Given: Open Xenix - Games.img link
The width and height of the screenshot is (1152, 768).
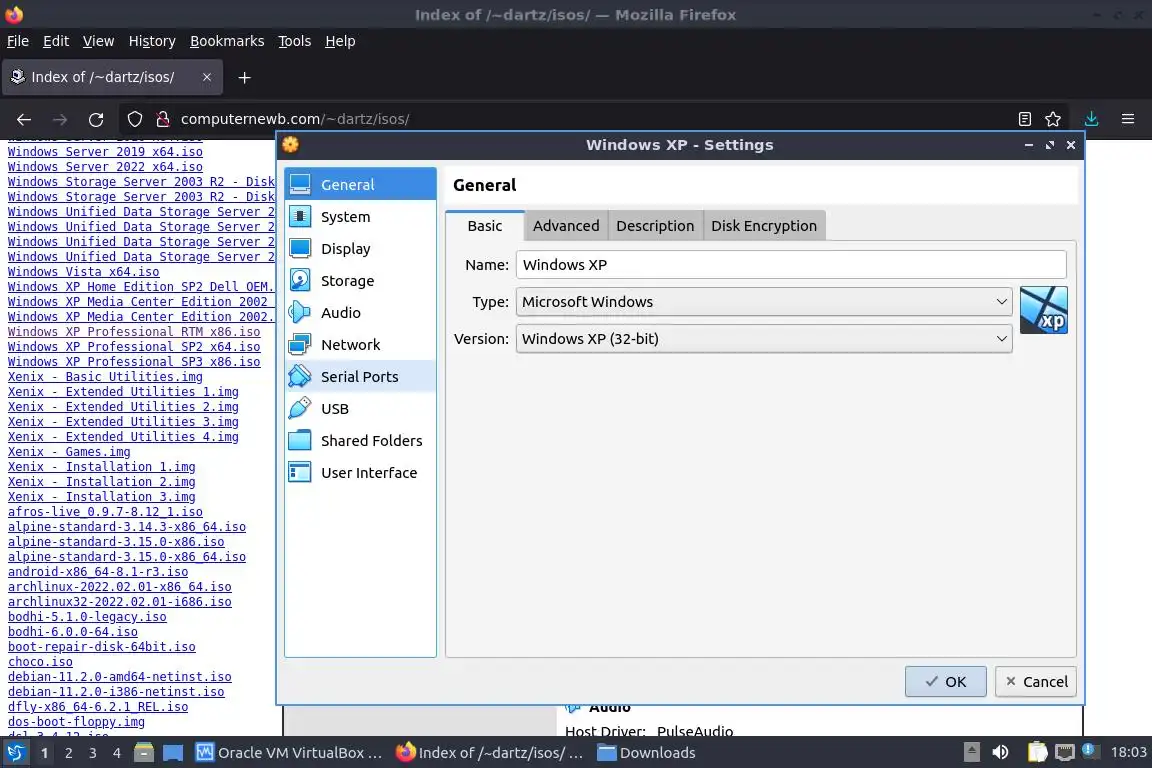Looking at the screenshot, I should click(69, 452).
